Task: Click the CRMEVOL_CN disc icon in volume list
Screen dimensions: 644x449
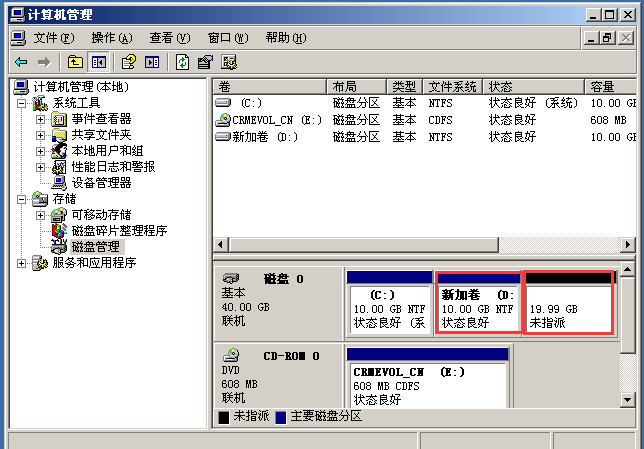Action: 223,120
